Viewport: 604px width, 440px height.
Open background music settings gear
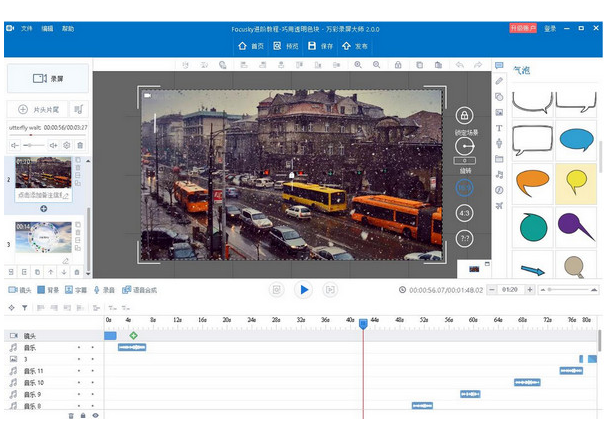67,145
